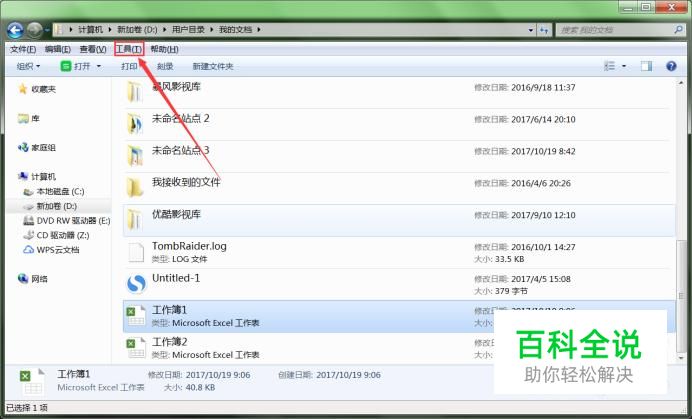Open the 帮助(H) menu
692x419 pixels.
pos(164,49)
